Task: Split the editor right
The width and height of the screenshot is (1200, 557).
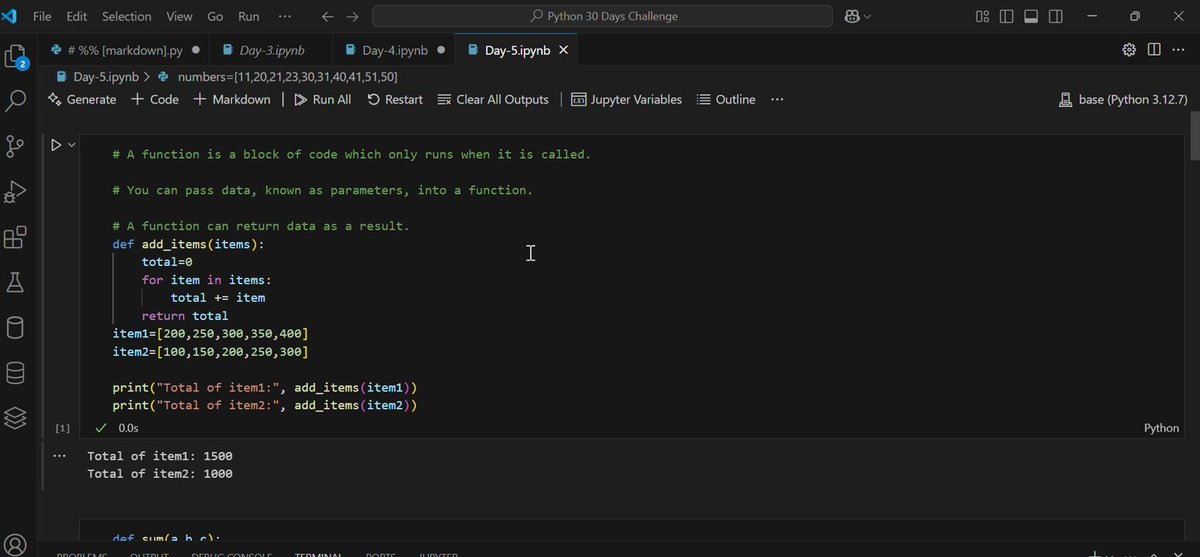Action: pyautogui.click(x=1154, y=50)
